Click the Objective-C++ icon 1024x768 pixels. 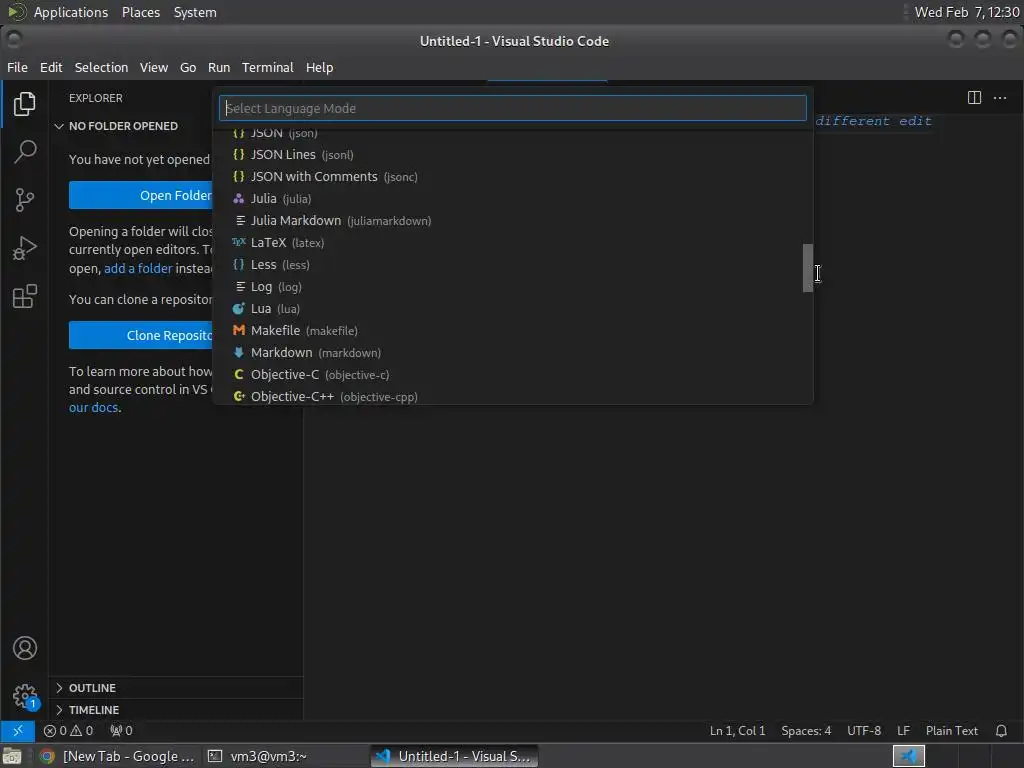239,396
